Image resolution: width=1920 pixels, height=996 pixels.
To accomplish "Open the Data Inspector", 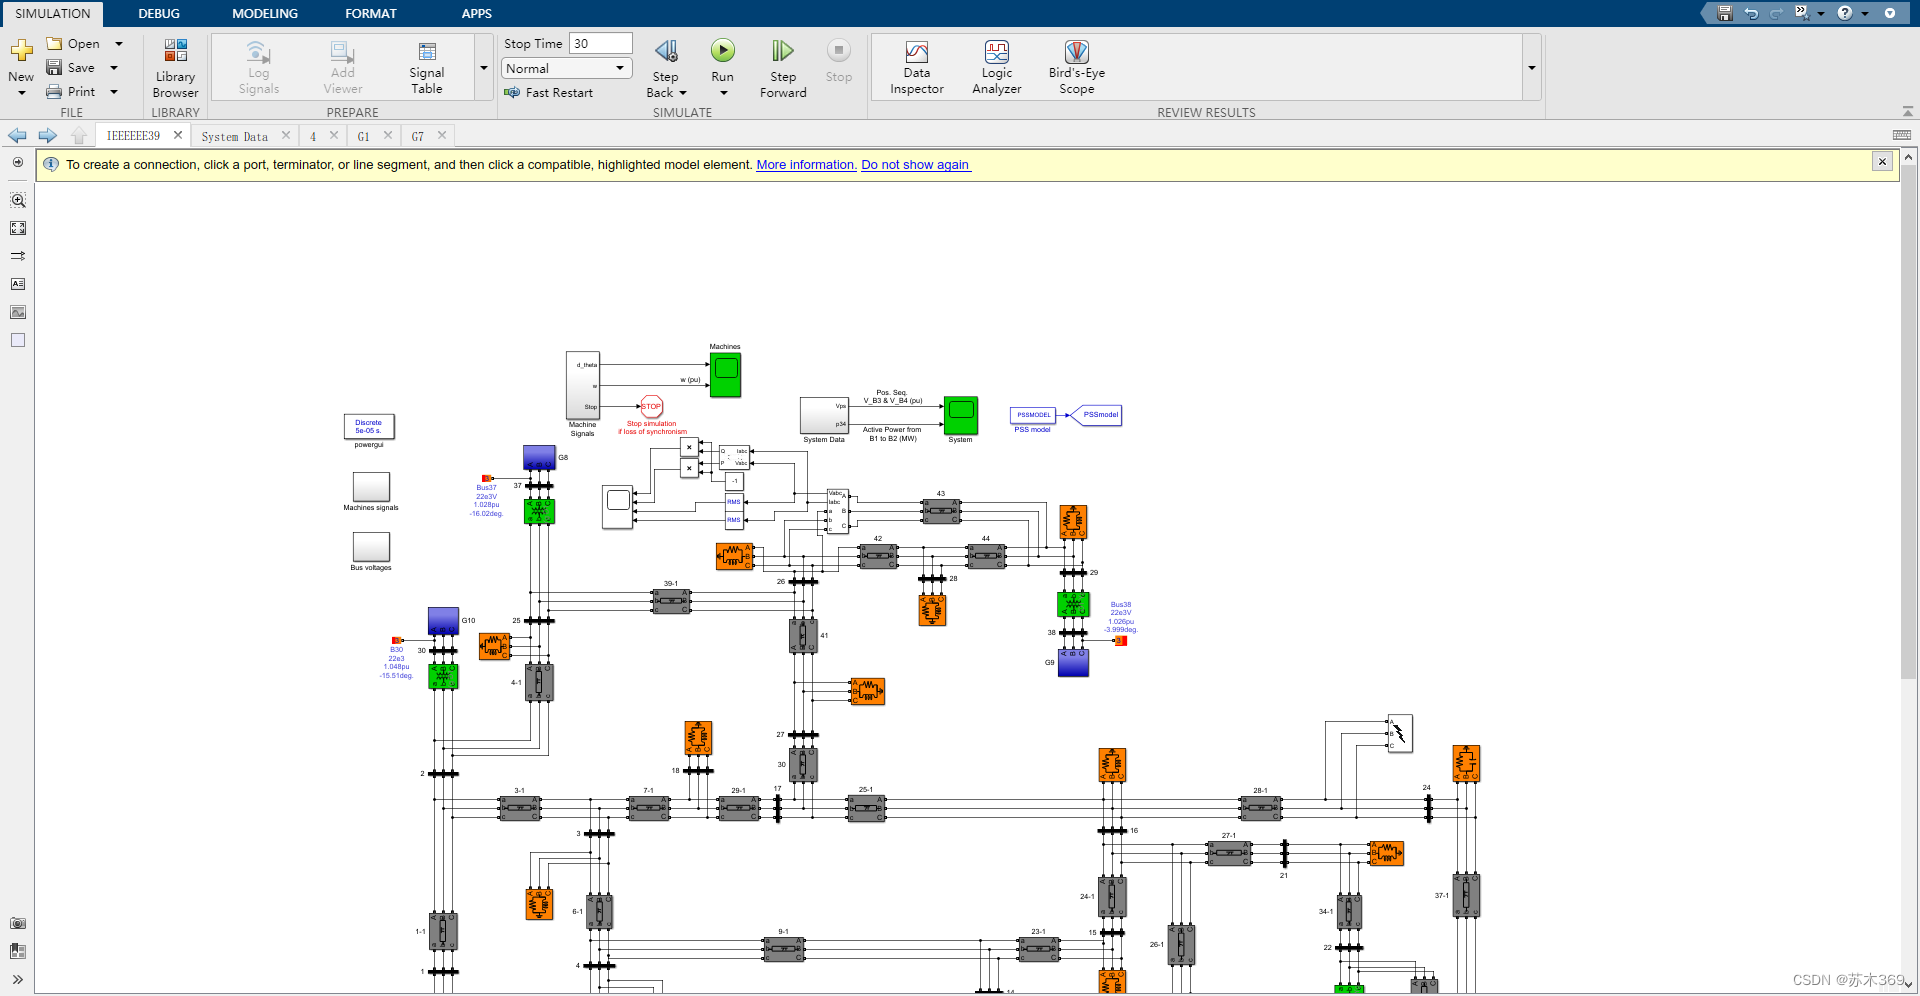I will coord(916,67).
